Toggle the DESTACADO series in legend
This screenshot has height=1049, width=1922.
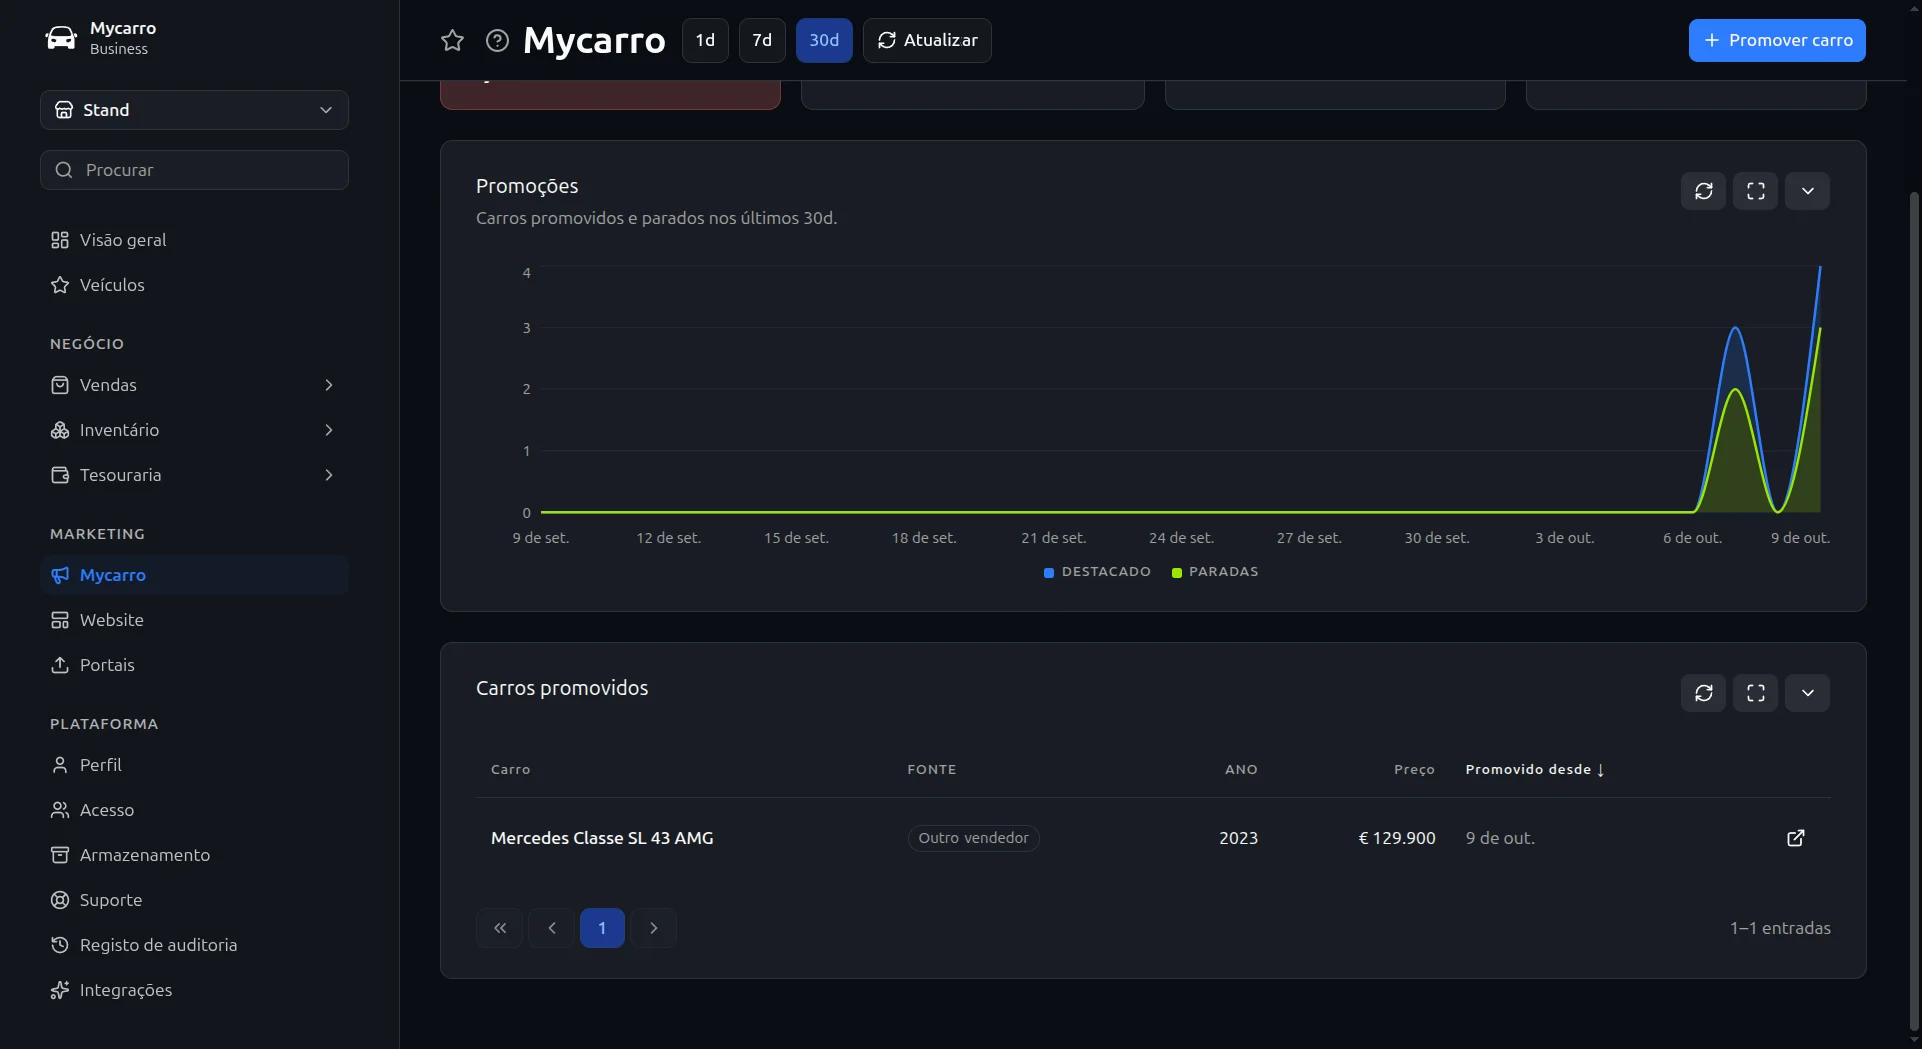[x=1097, y=572]
